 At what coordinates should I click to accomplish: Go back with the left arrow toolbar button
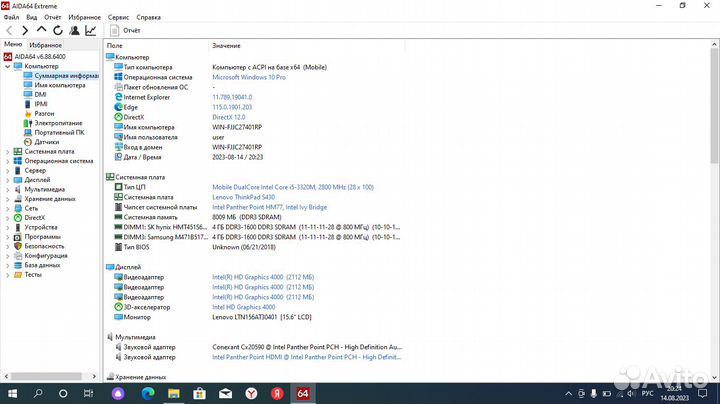[x=9, y=31]
